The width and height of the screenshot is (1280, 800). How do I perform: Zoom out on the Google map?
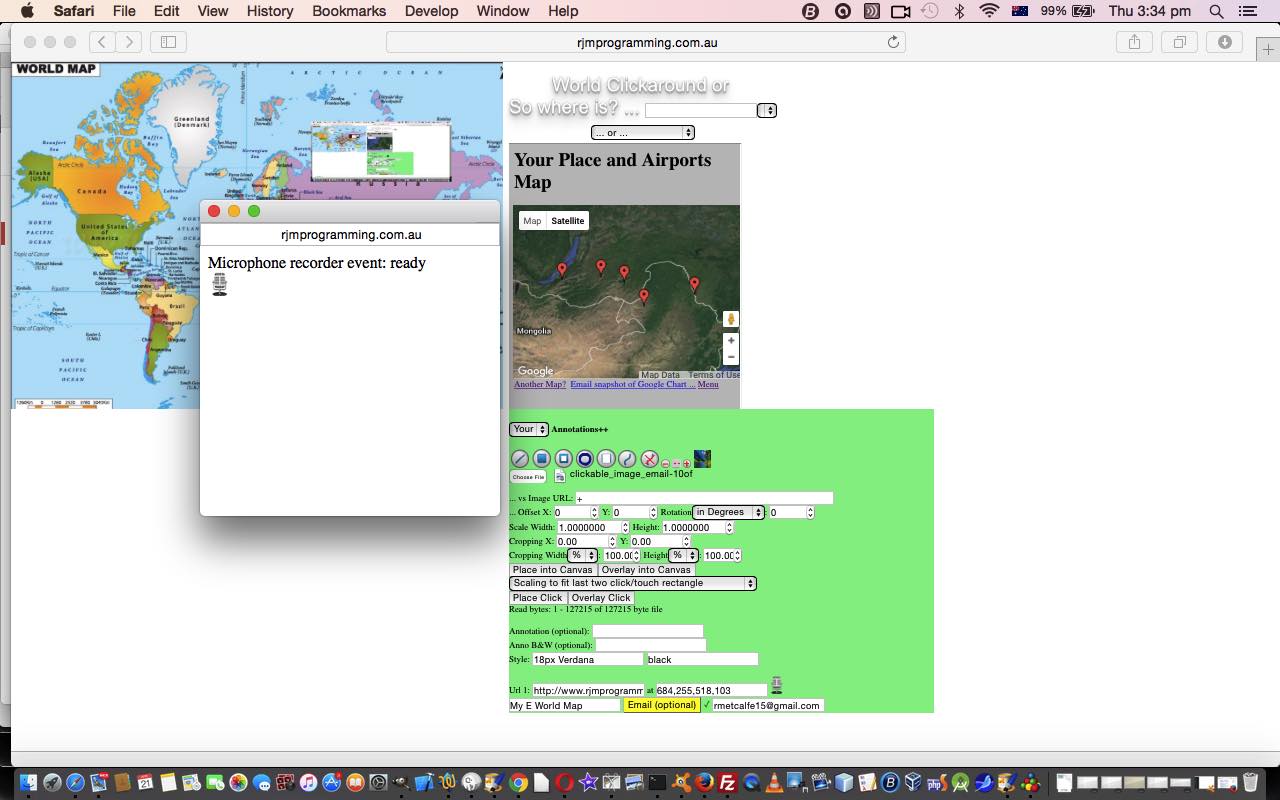(x=731, y=357)
